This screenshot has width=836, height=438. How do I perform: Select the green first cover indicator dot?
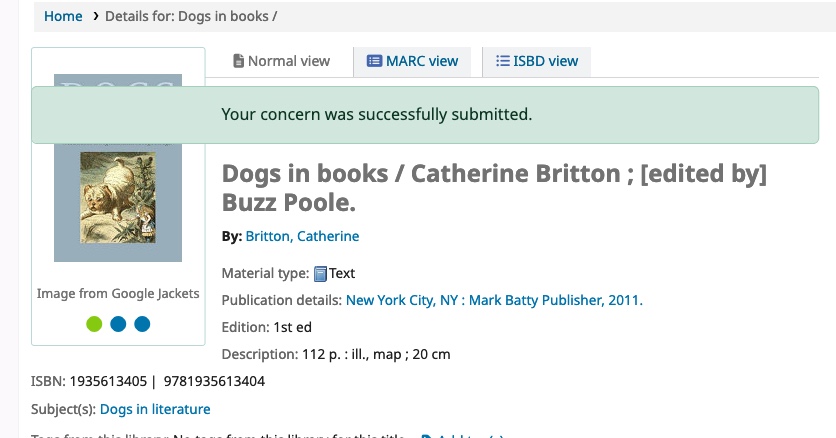tap(94, 324)
